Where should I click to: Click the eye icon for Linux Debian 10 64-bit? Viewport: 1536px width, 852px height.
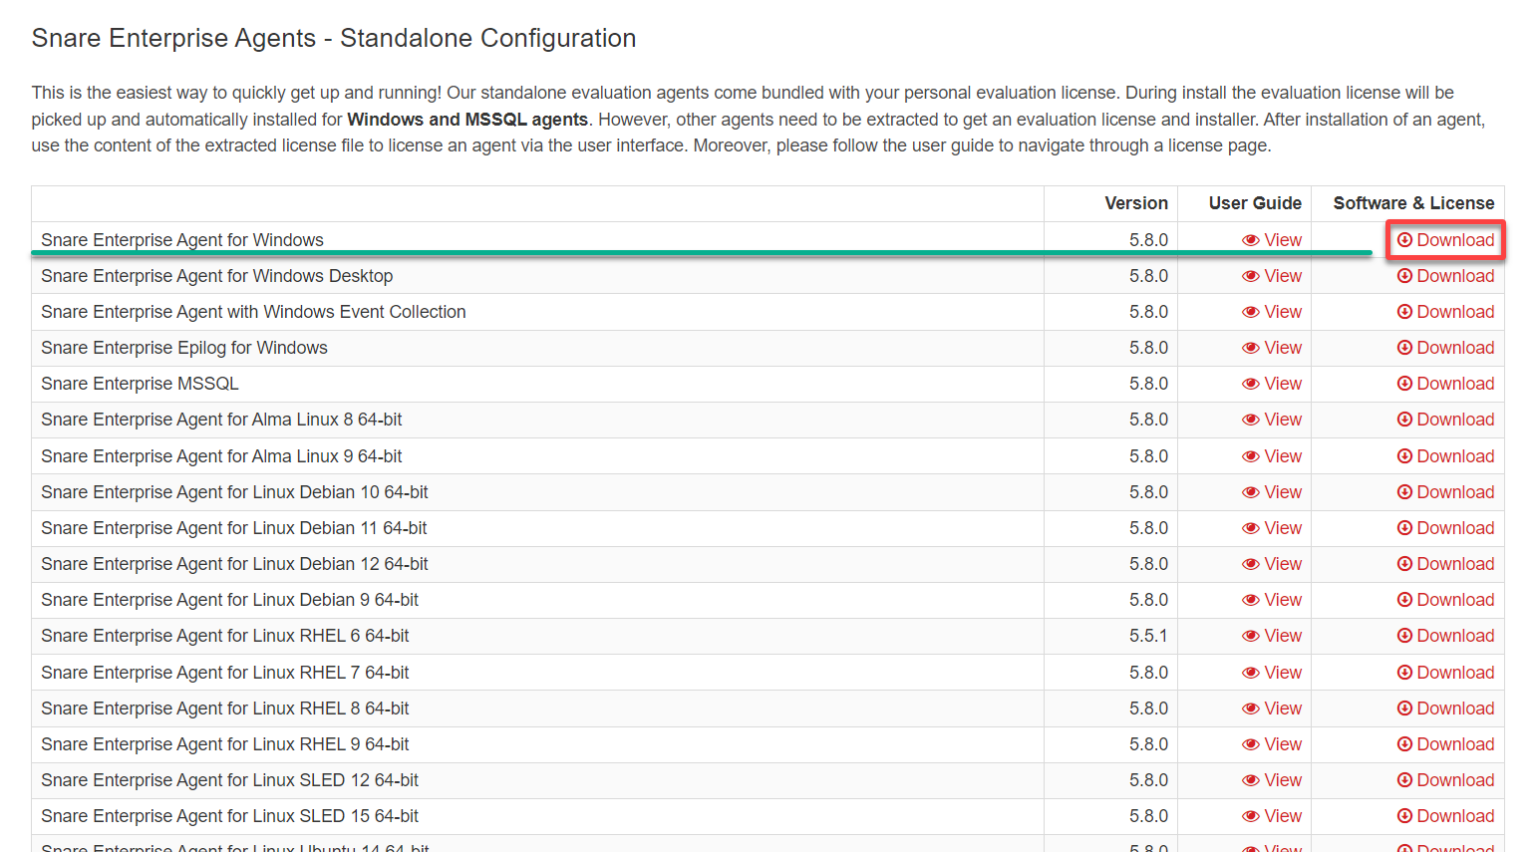1250,492
